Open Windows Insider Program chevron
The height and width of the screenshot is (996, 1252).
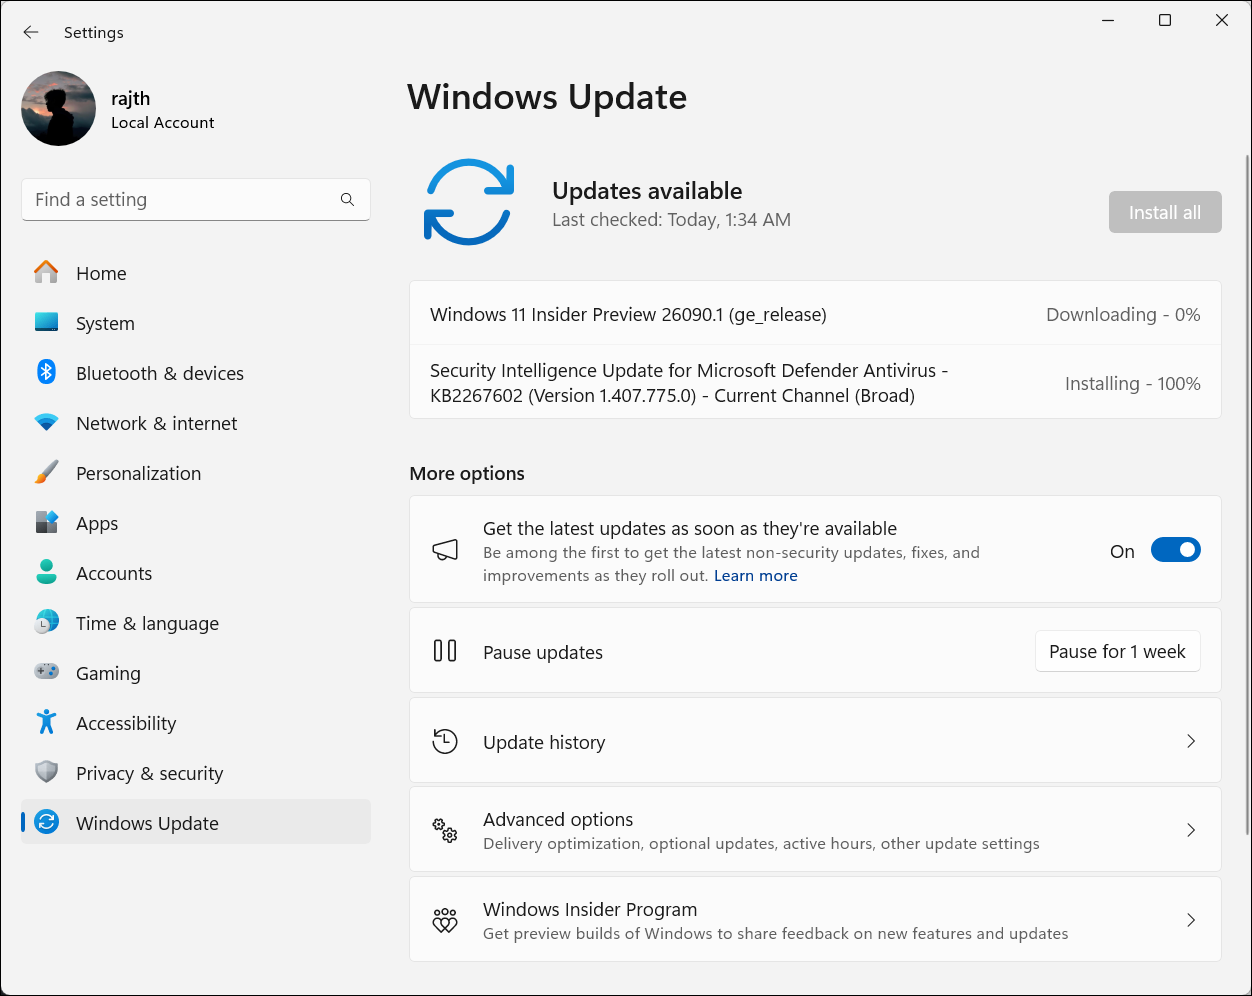(1190, 920)
